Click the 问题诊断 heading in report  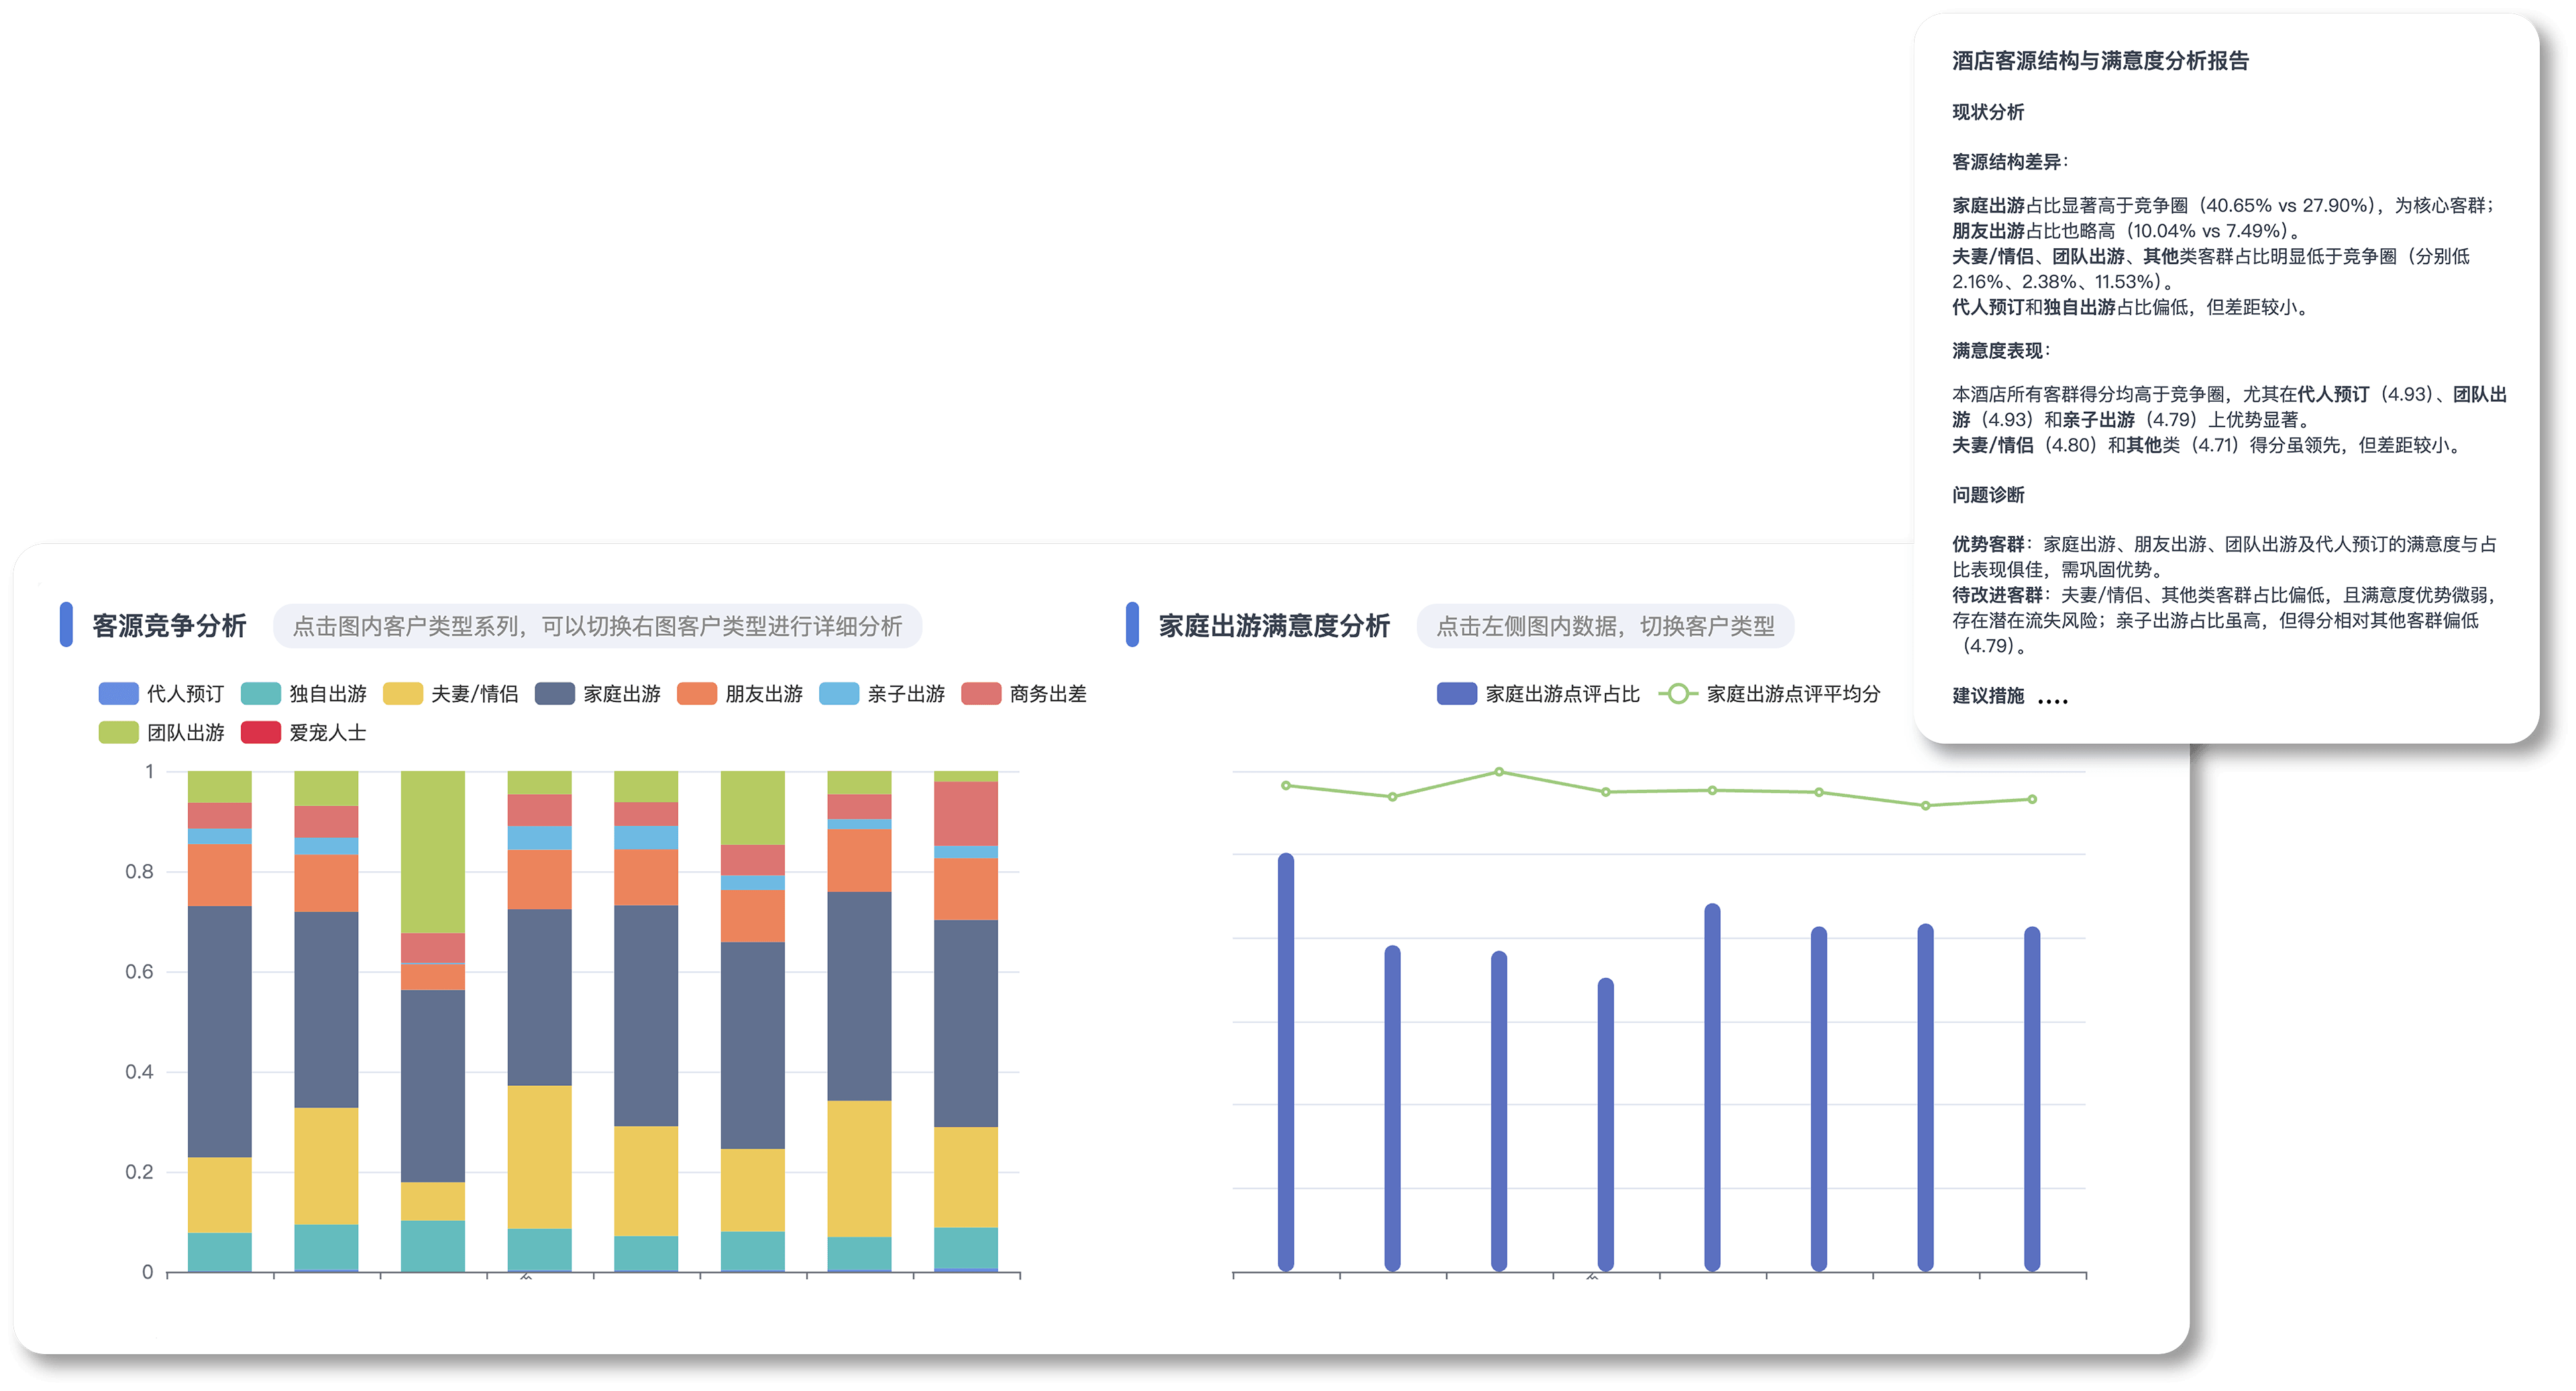click(1988, 495)
